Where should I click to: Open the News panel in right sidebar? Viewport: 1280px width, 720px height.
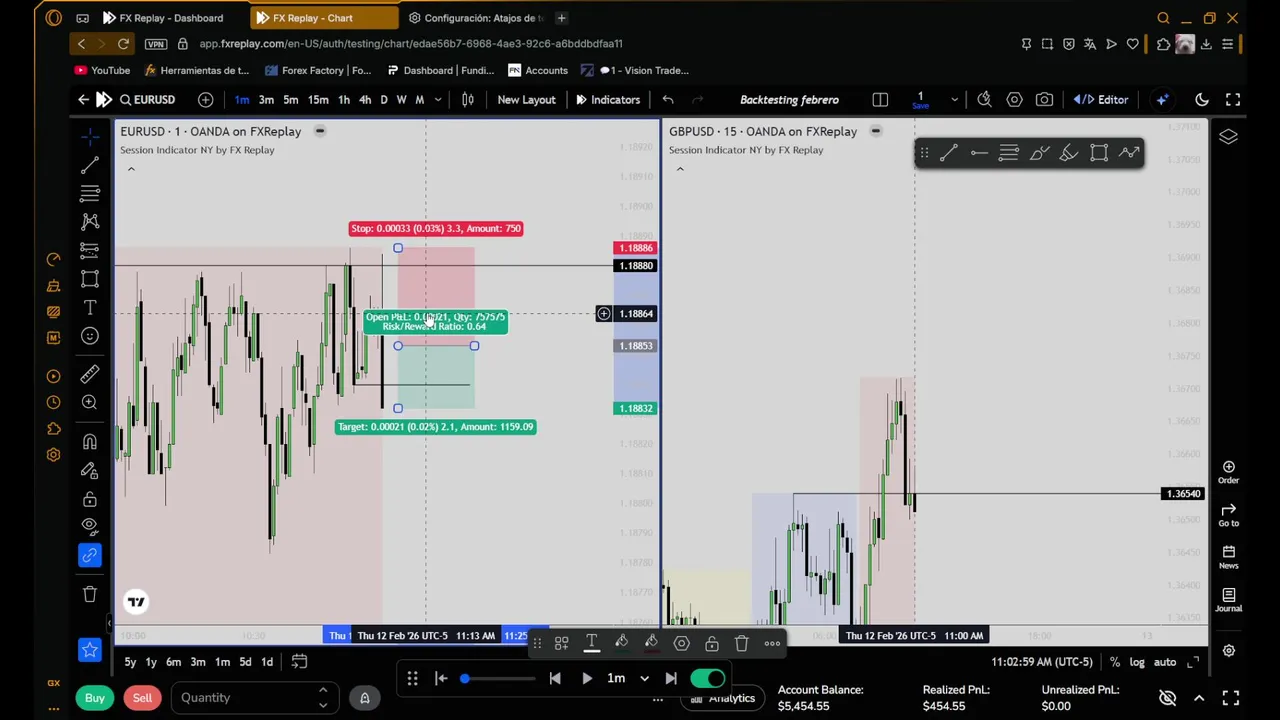[x=1228, y=557]
